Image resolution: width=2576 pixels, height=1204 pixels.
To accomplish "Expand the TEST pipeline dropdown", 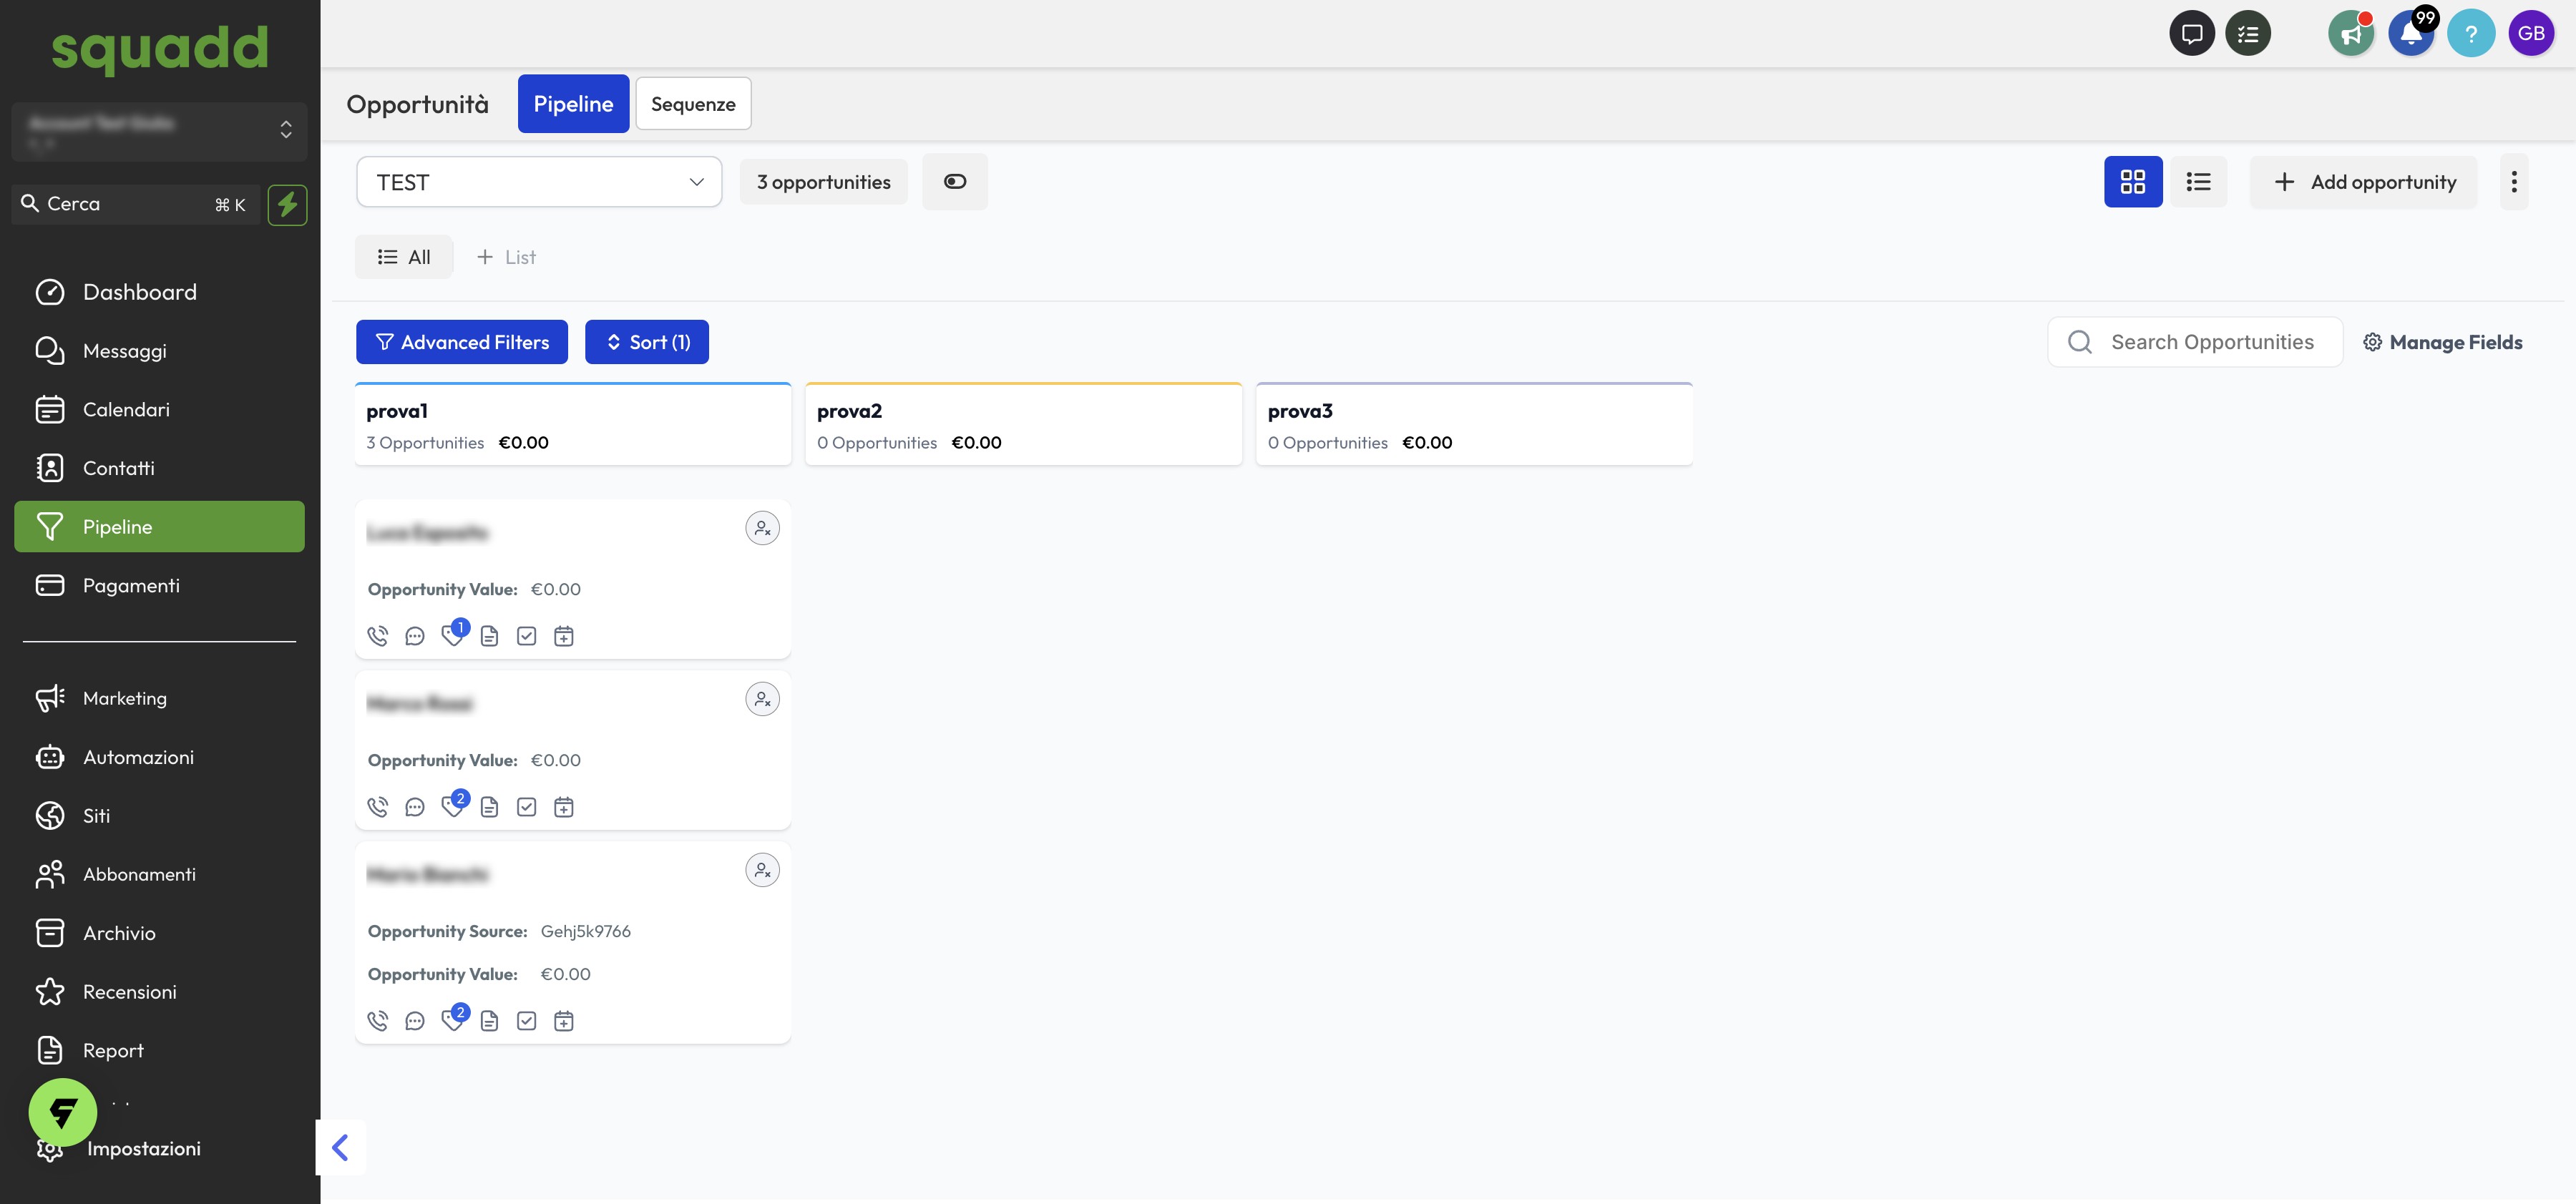I will click(x=539, y=182).
